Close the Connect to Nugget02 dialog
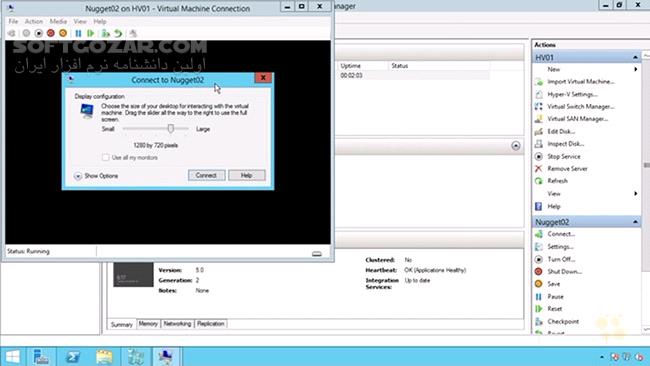This screenshot has width=650, height=366. (263, 78)
